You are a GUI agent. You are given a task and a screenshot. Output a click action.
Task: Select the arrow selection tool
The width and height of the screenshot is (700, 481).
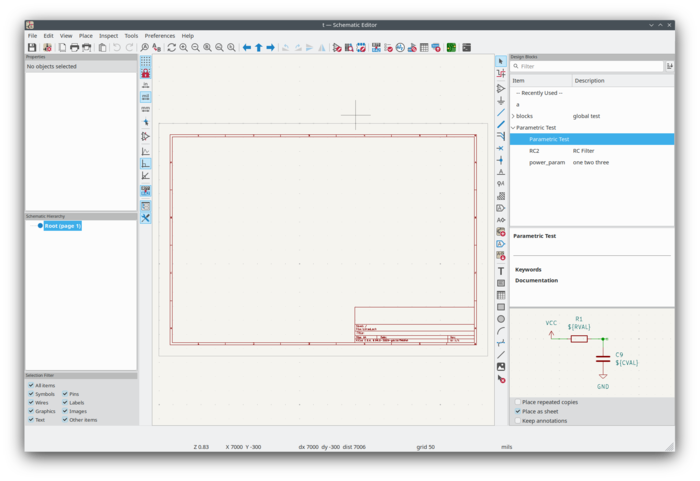click(x=501, y=62)
